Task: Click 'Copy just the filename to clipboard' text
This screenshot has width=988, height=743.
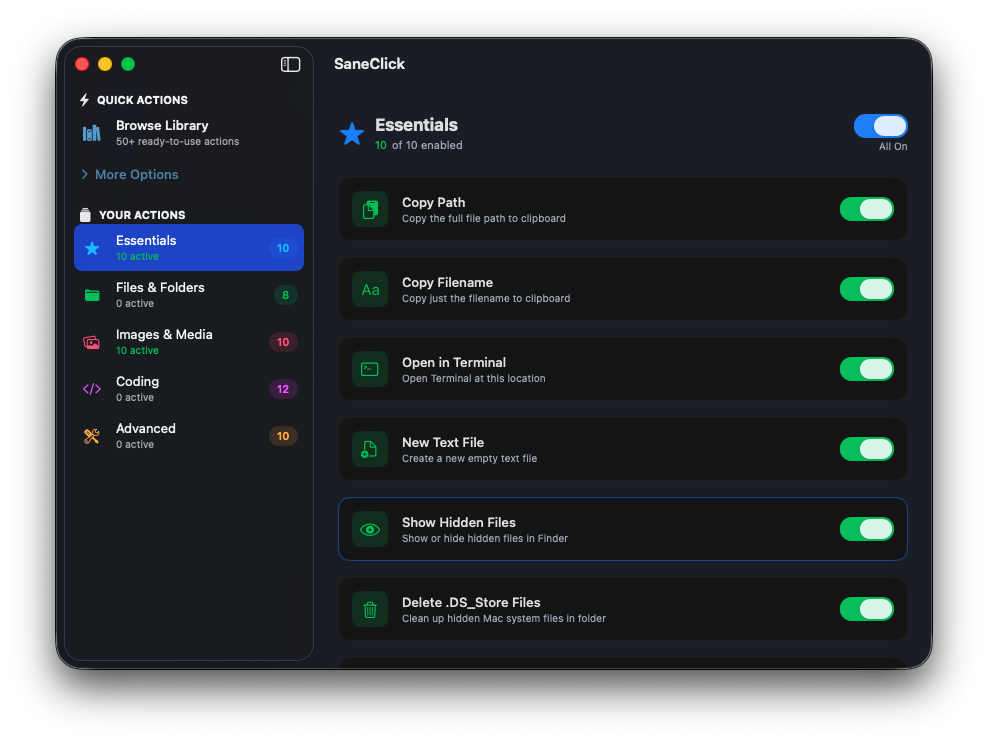Action: point(486,299)
